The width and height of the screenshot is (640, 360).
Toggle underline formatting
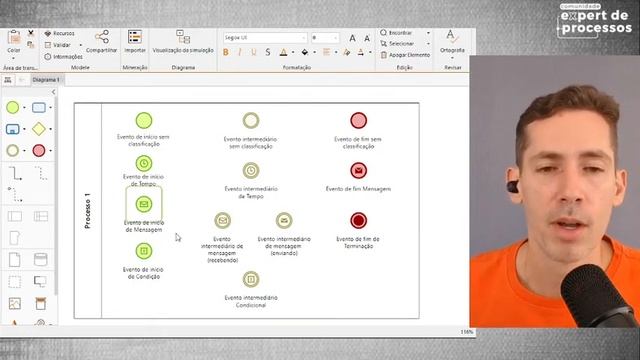pos(253,52)
